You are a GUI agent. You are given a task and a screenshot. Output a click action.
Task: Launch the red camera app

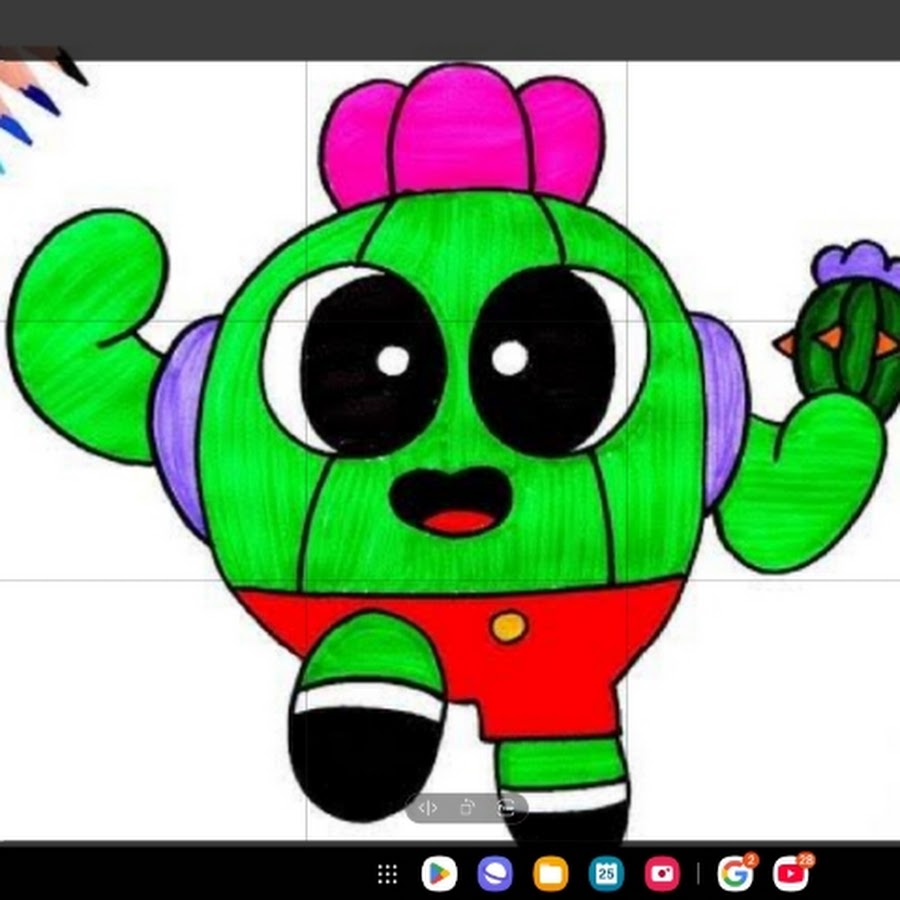(662, 874)
